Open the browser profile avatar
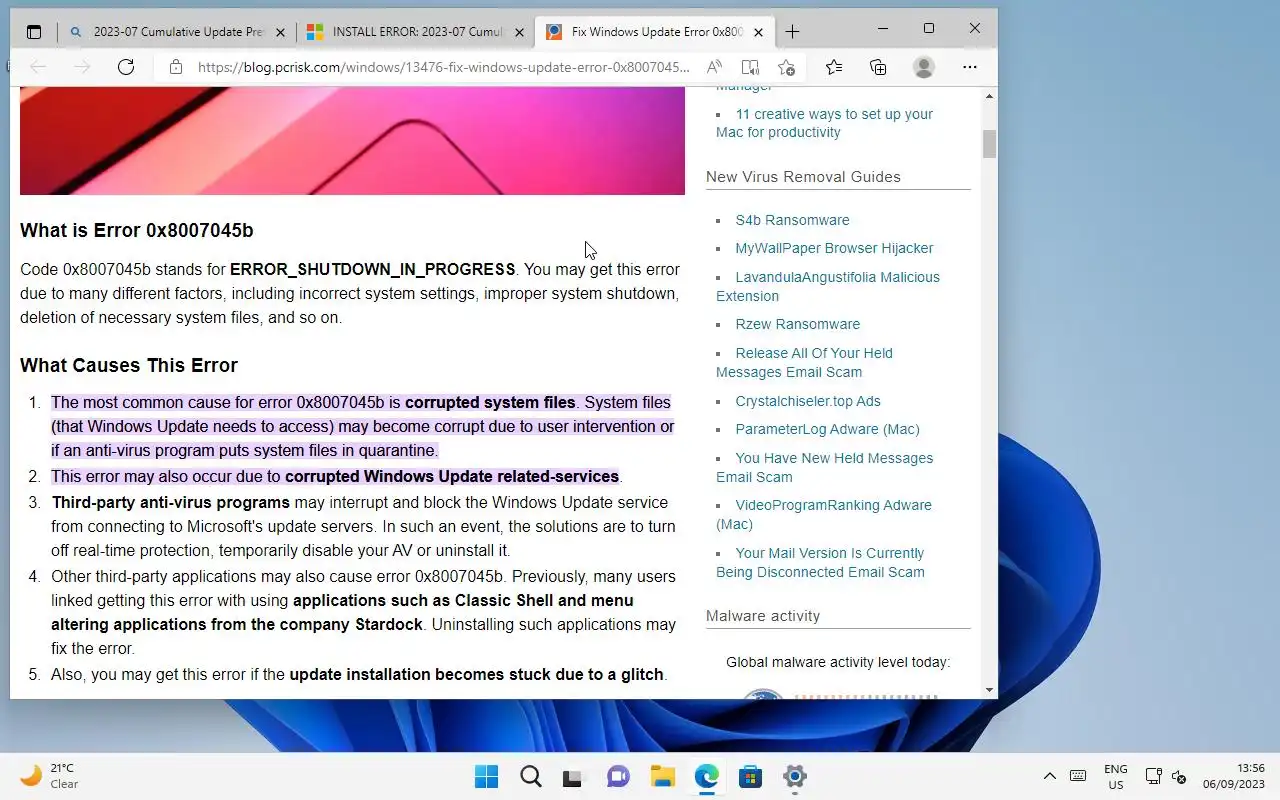 coord(924,67)
